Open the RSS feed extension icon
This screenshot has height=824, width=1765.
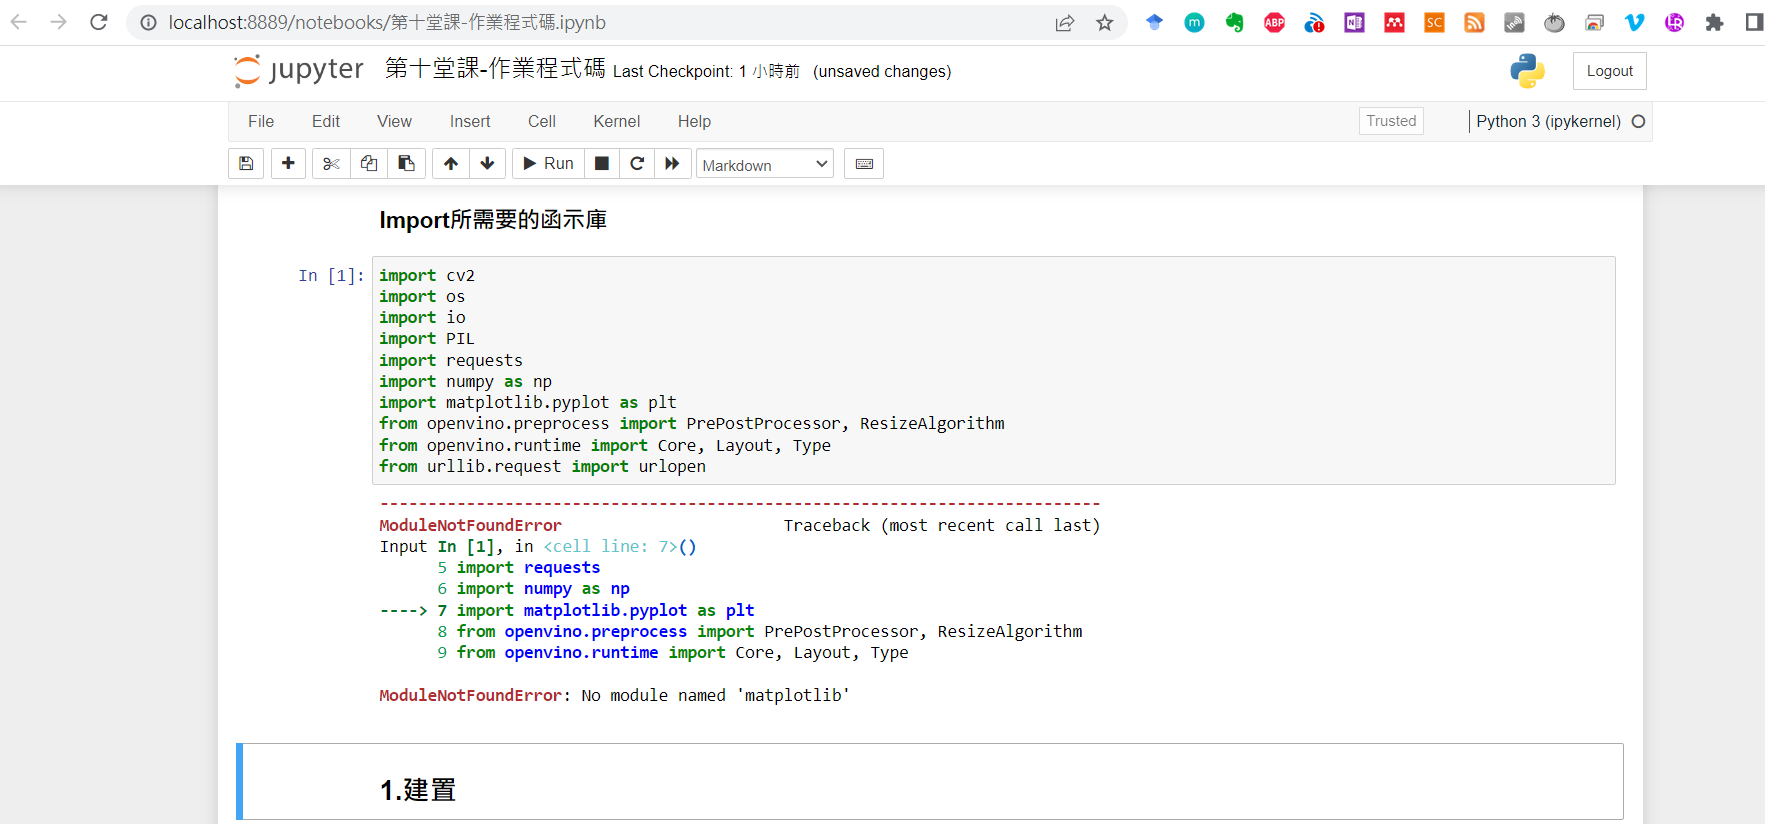click(1474, 22)
